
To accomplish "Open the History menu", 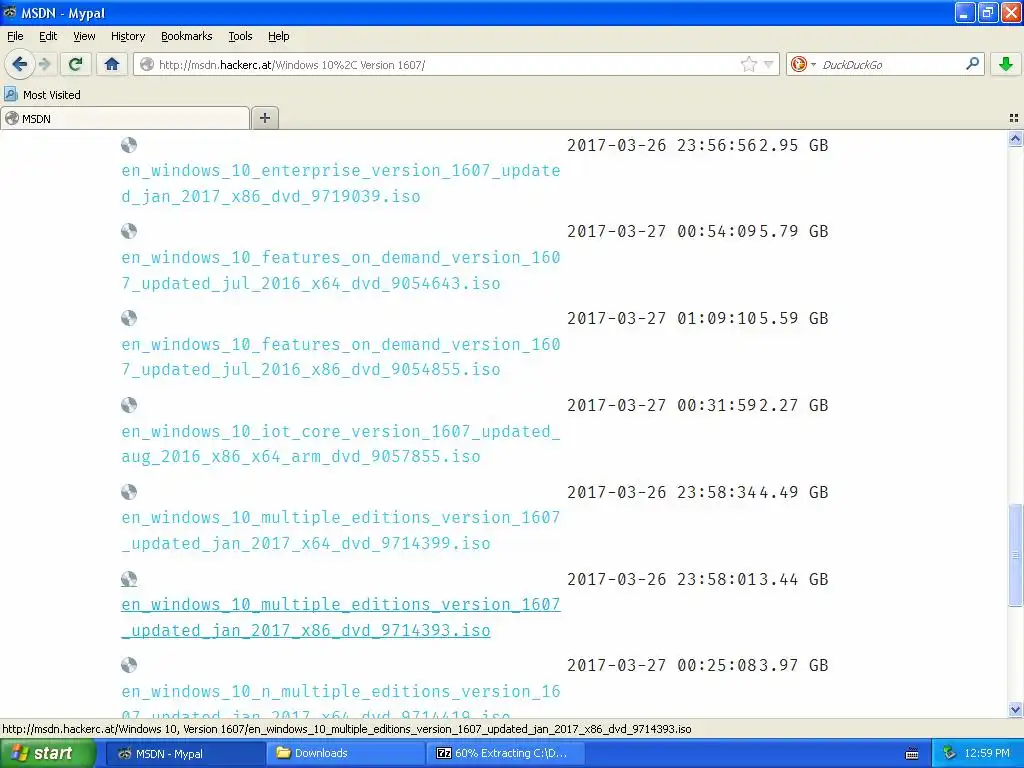I will coord(127,36).
